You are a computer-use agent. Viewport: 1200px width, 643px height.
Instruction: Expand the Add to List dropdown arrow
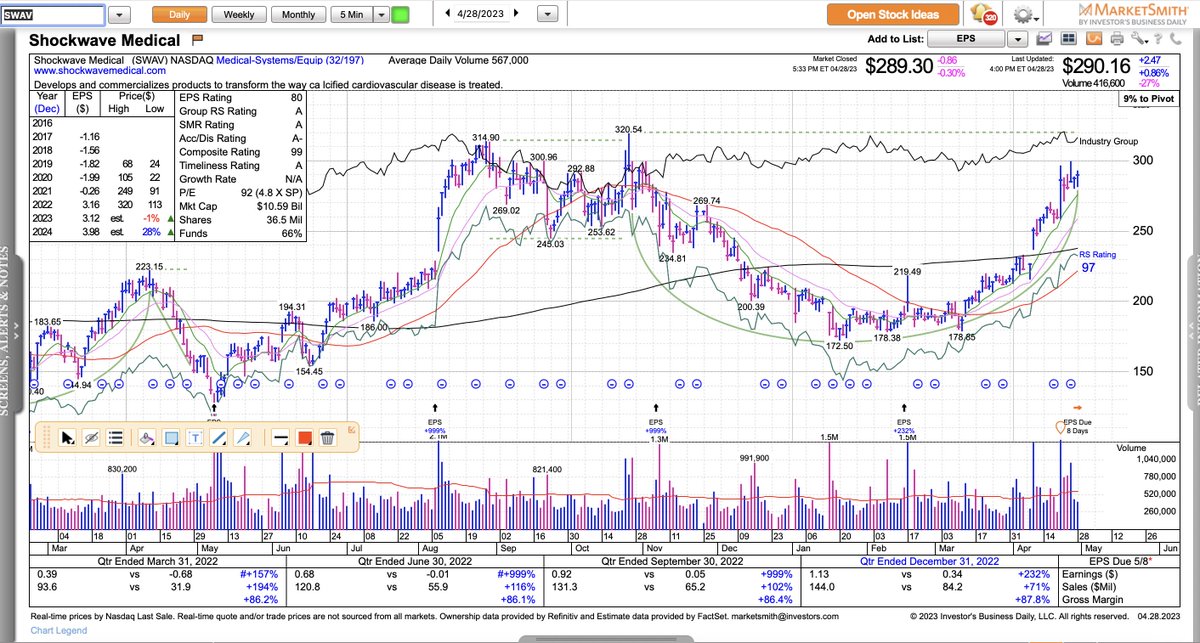pos(1017,39)
